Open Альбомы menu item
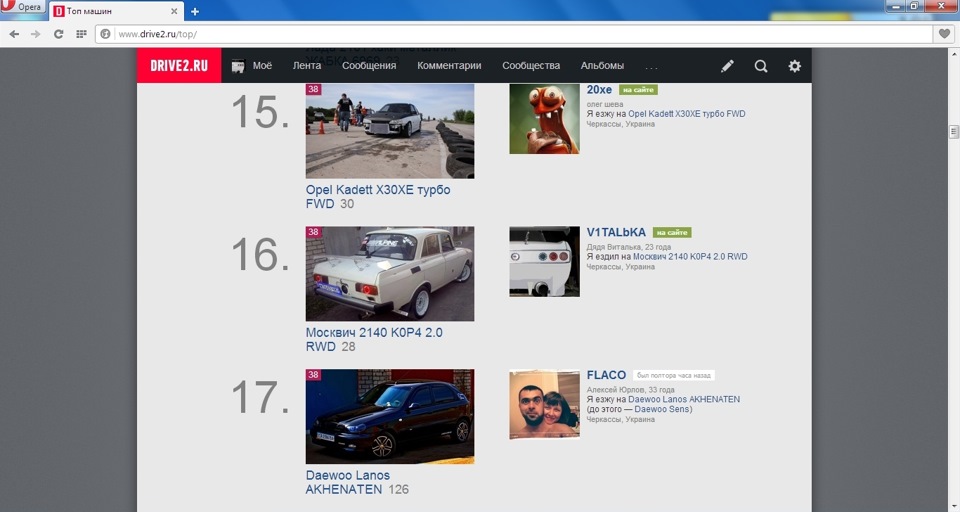 coord(602,66)
